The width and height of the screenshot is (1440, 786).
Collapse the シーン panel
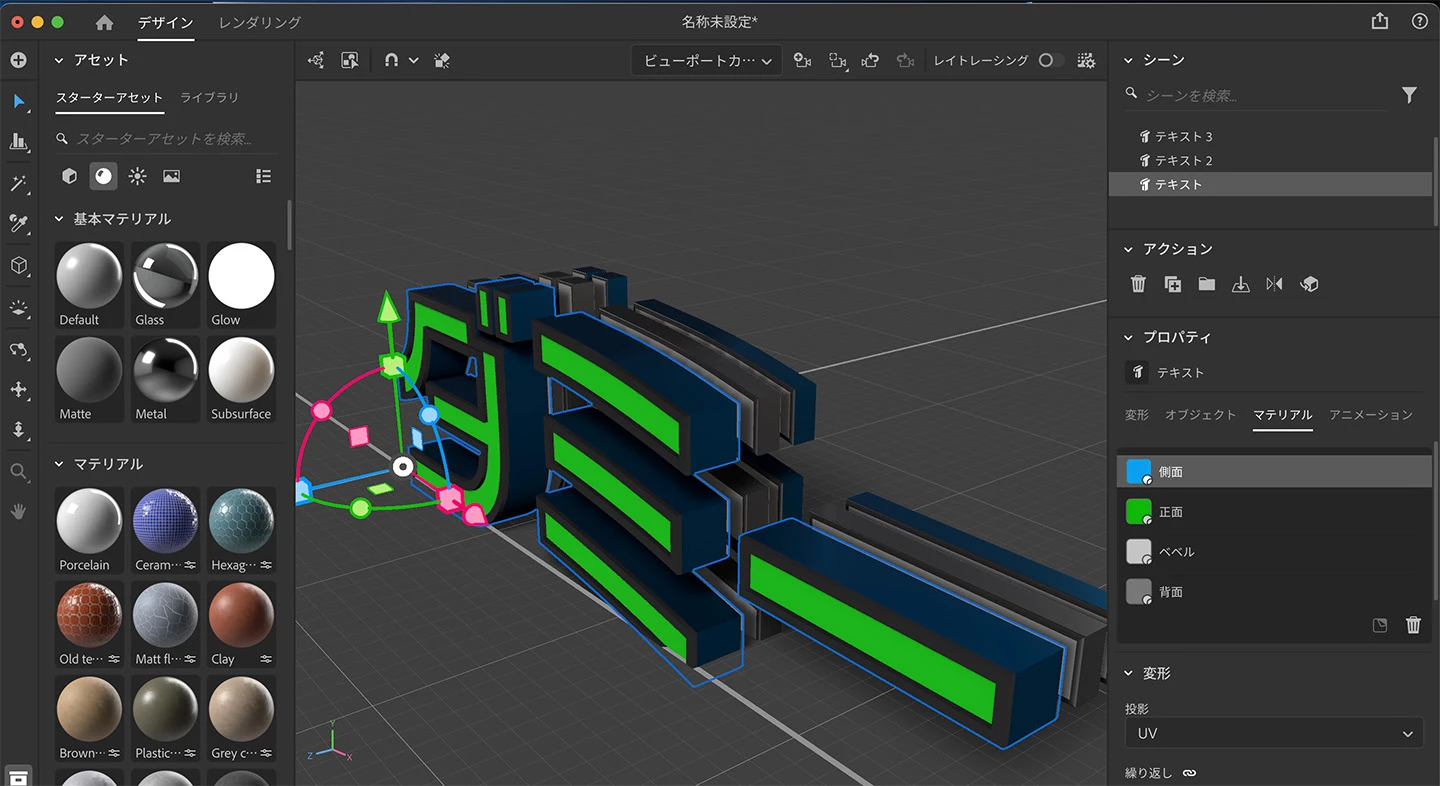(x=1128, y=60)
